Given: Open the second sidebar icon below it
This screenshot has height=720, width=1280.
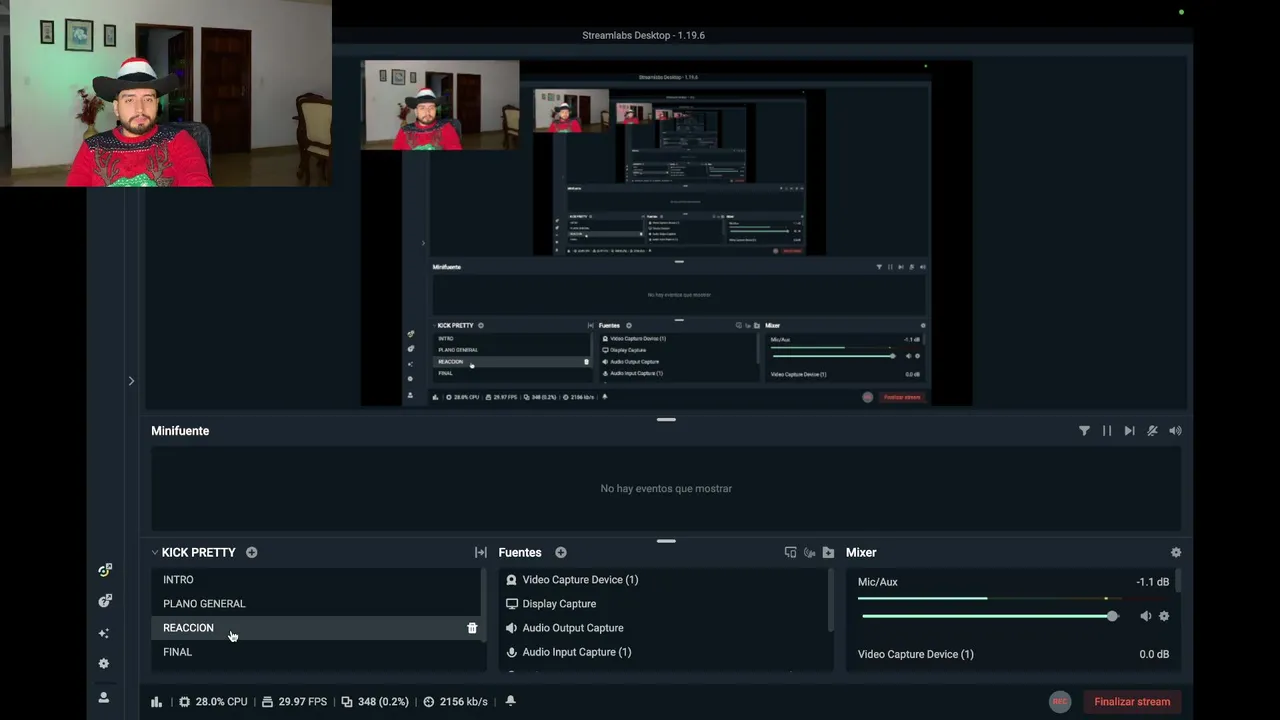Looking at the screenshot, I should click(104, 601).
